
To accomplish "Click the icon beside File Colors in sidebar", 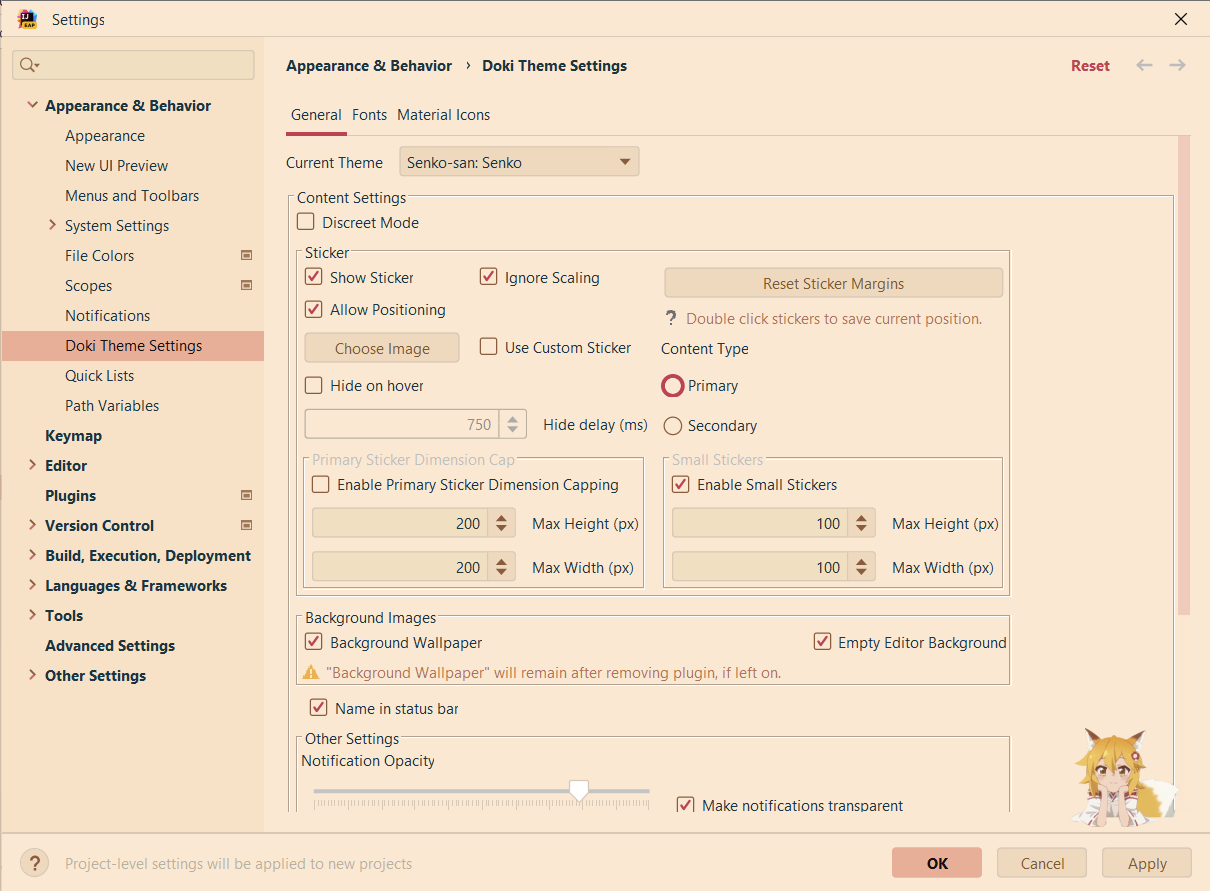I will 246,255.
